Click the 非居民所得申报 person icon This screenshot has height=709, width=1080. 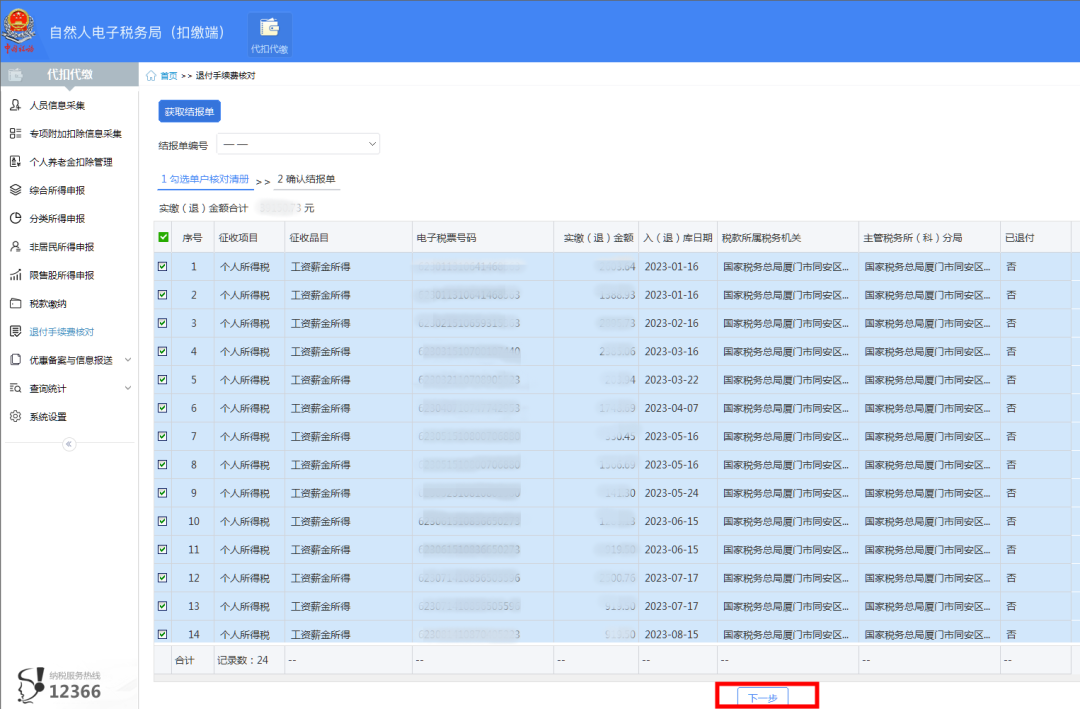15,246
